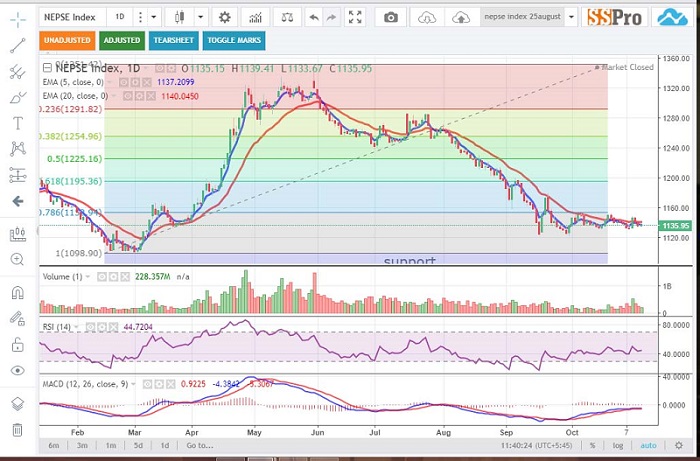This screenshot has width=700, height=461.
Task: Toggle percent scale mode
Action: [592, 445]
